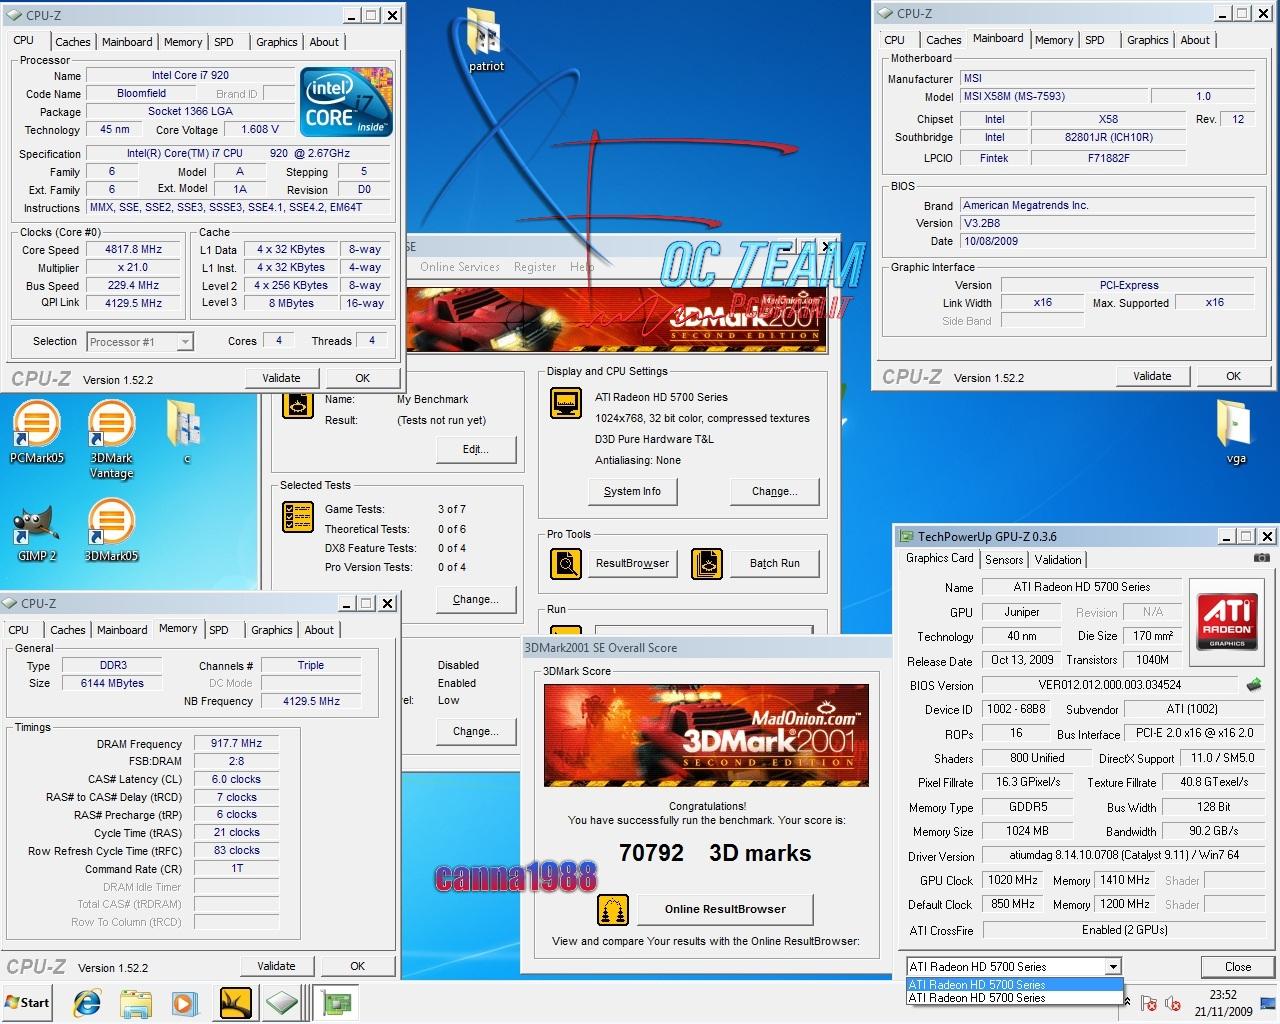1280x1024 pixels.
Task: Click Change... under Selected Tests
Action: (x=476, y=599)
